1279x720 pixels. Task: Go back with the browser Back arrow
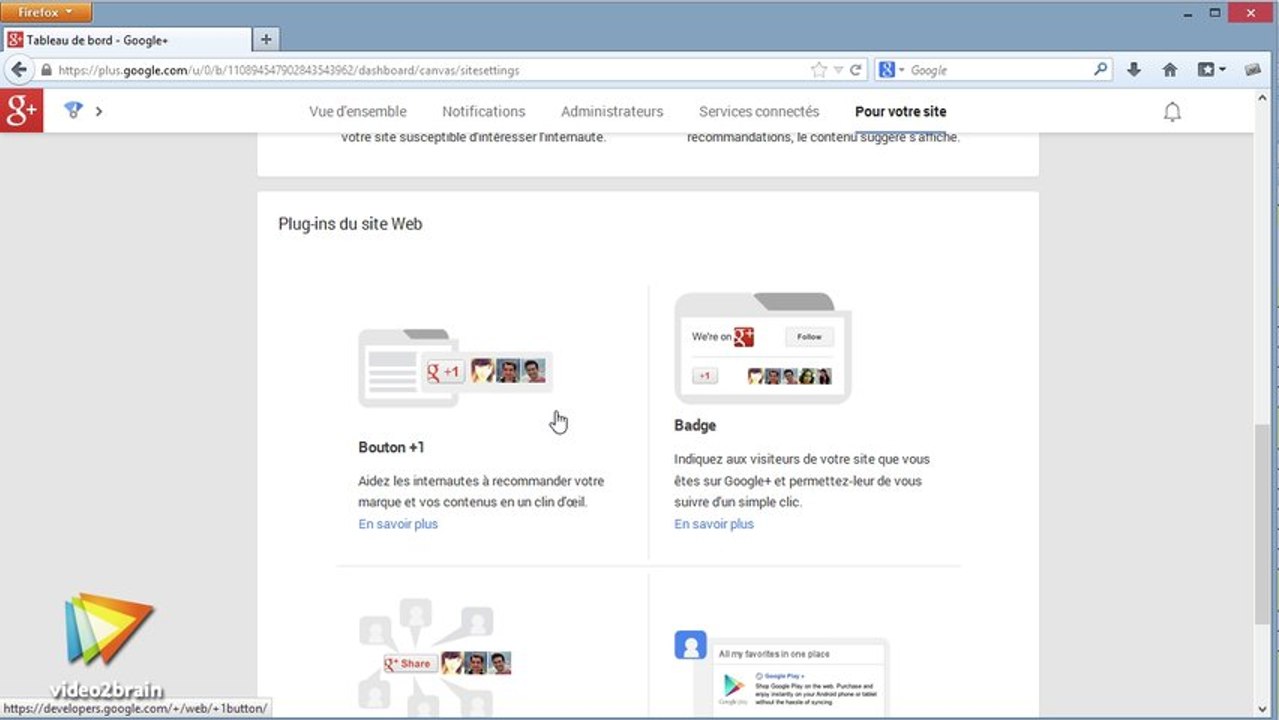18,70
